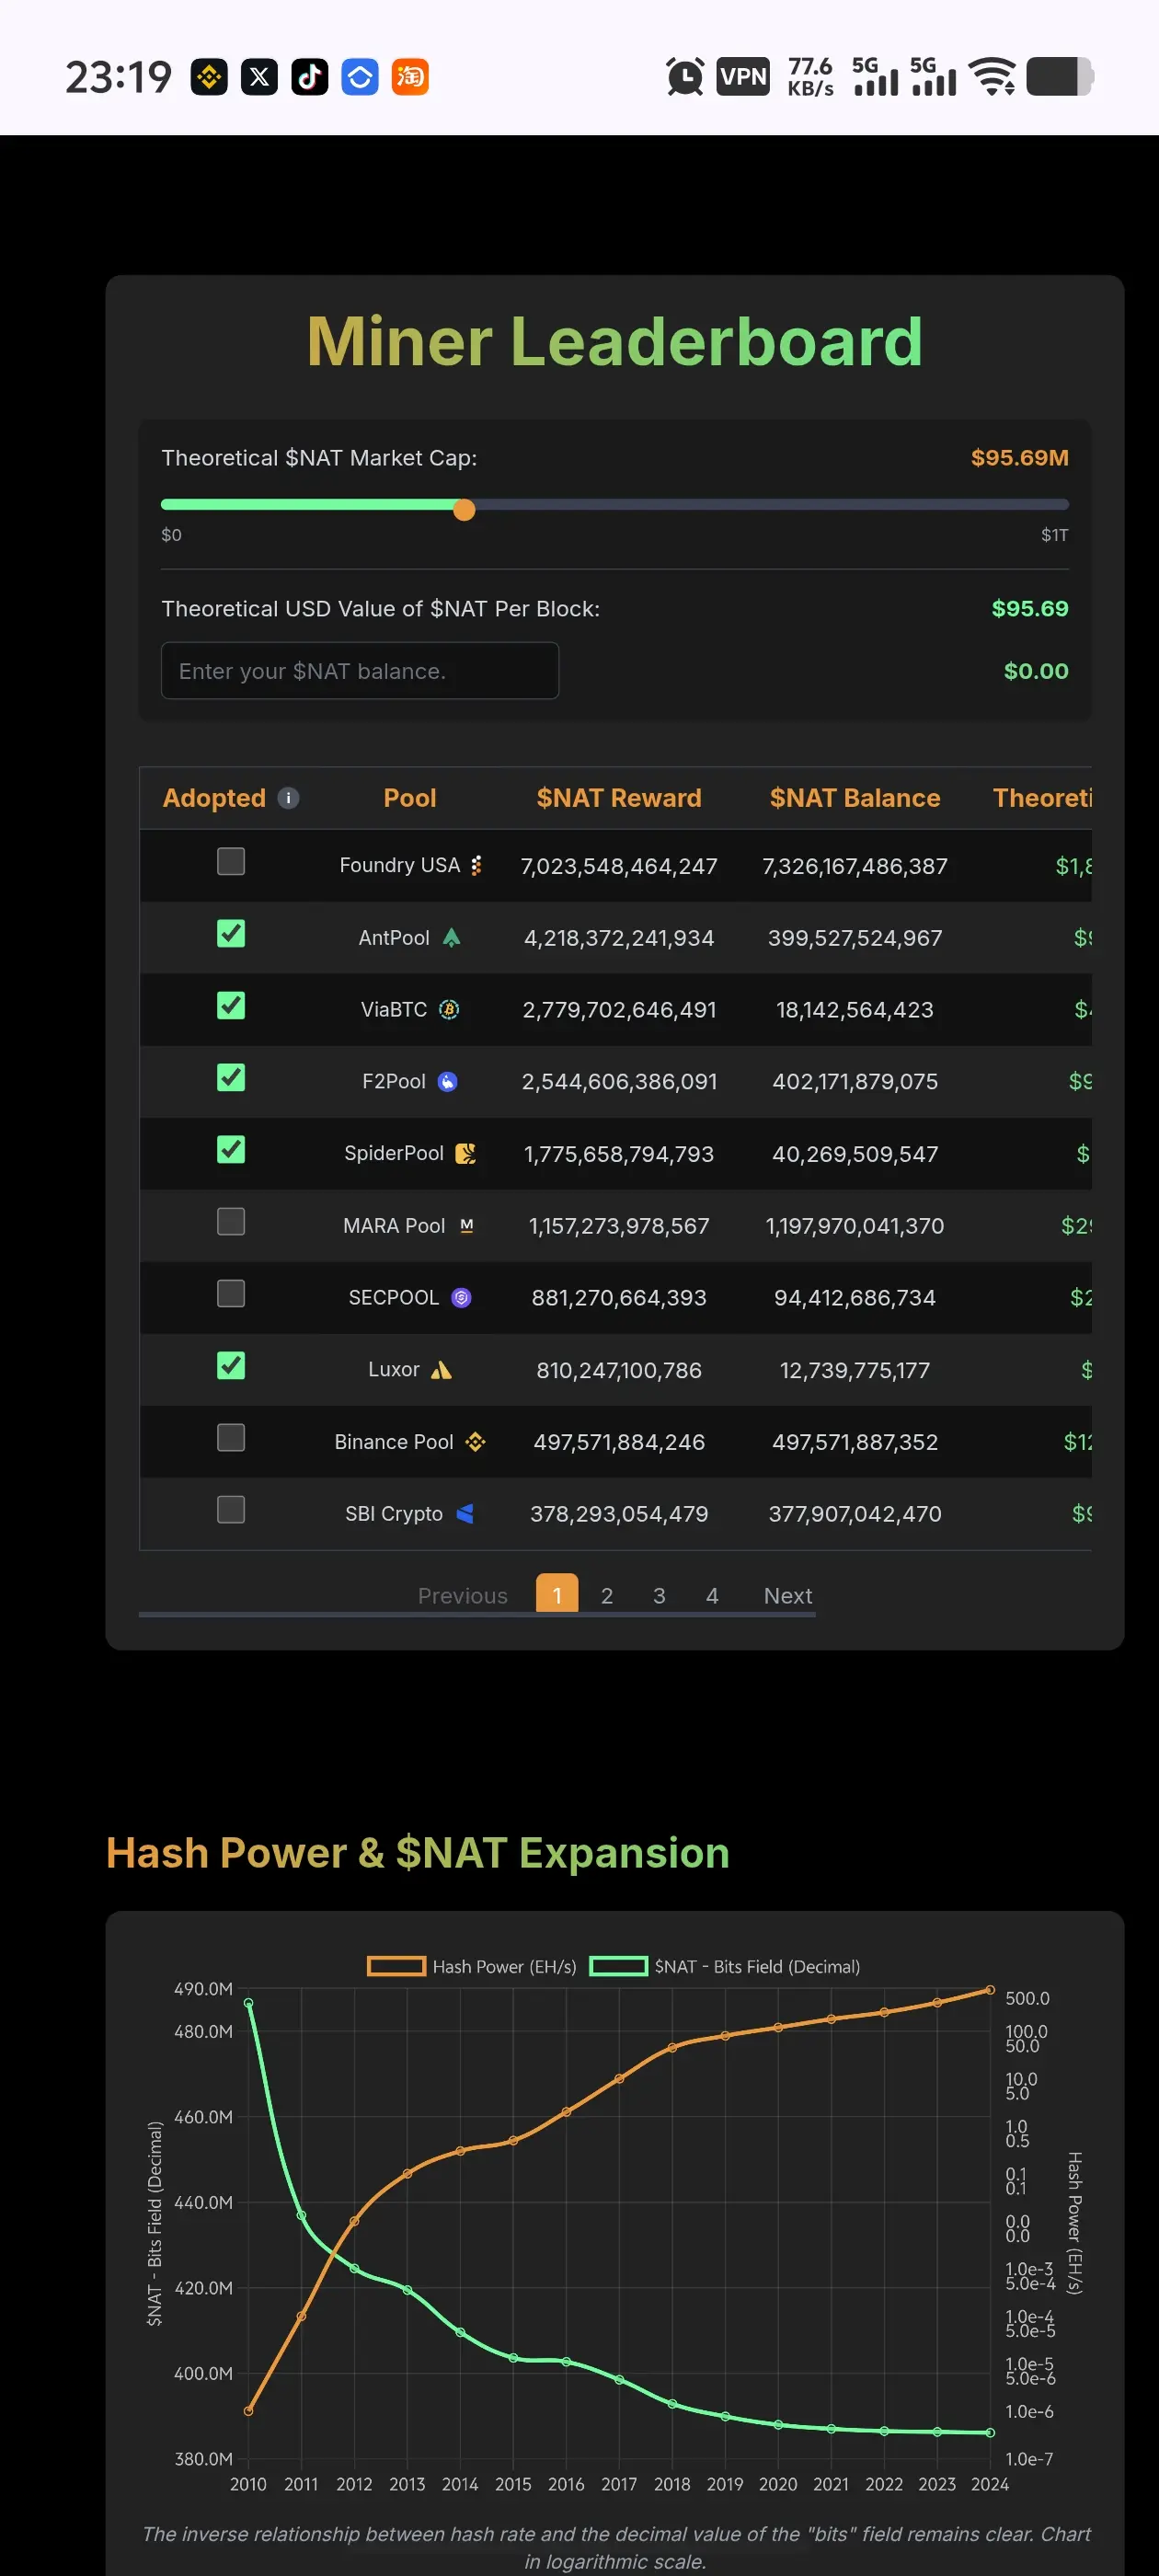Screen dimensions: 1159x2576
Task: Go to leaderboard page 2
Action: 607,1595
